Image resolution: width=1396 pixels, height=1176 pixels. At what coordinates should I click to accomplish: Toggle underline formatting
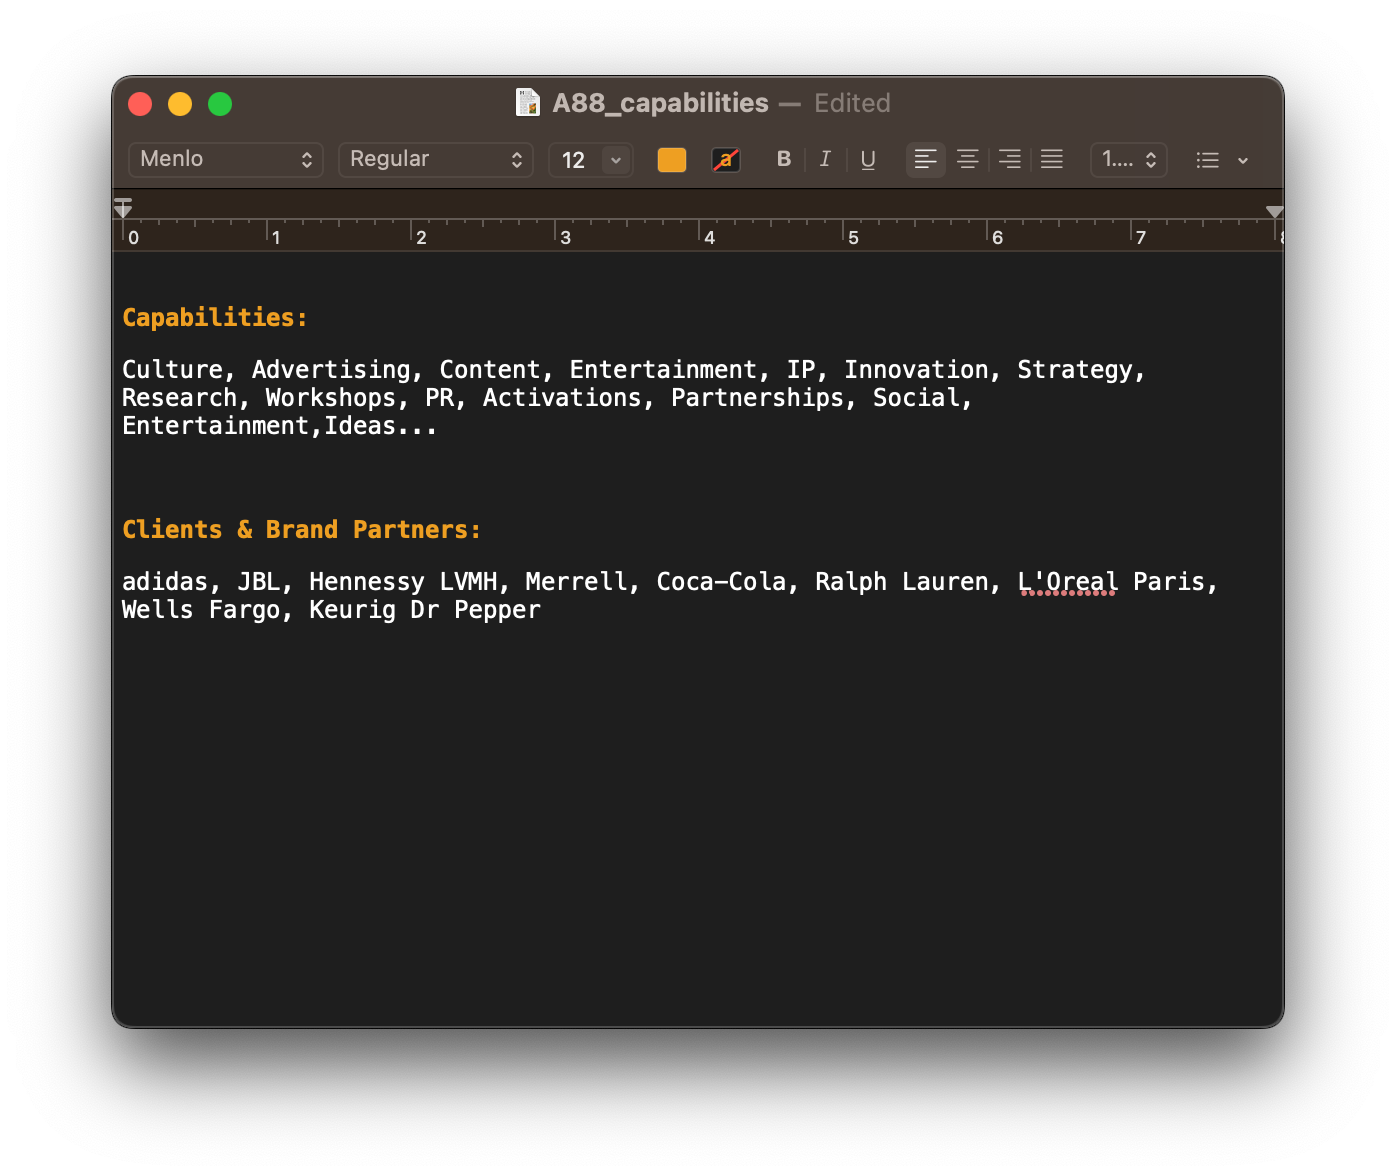click(x=868, y=159)
